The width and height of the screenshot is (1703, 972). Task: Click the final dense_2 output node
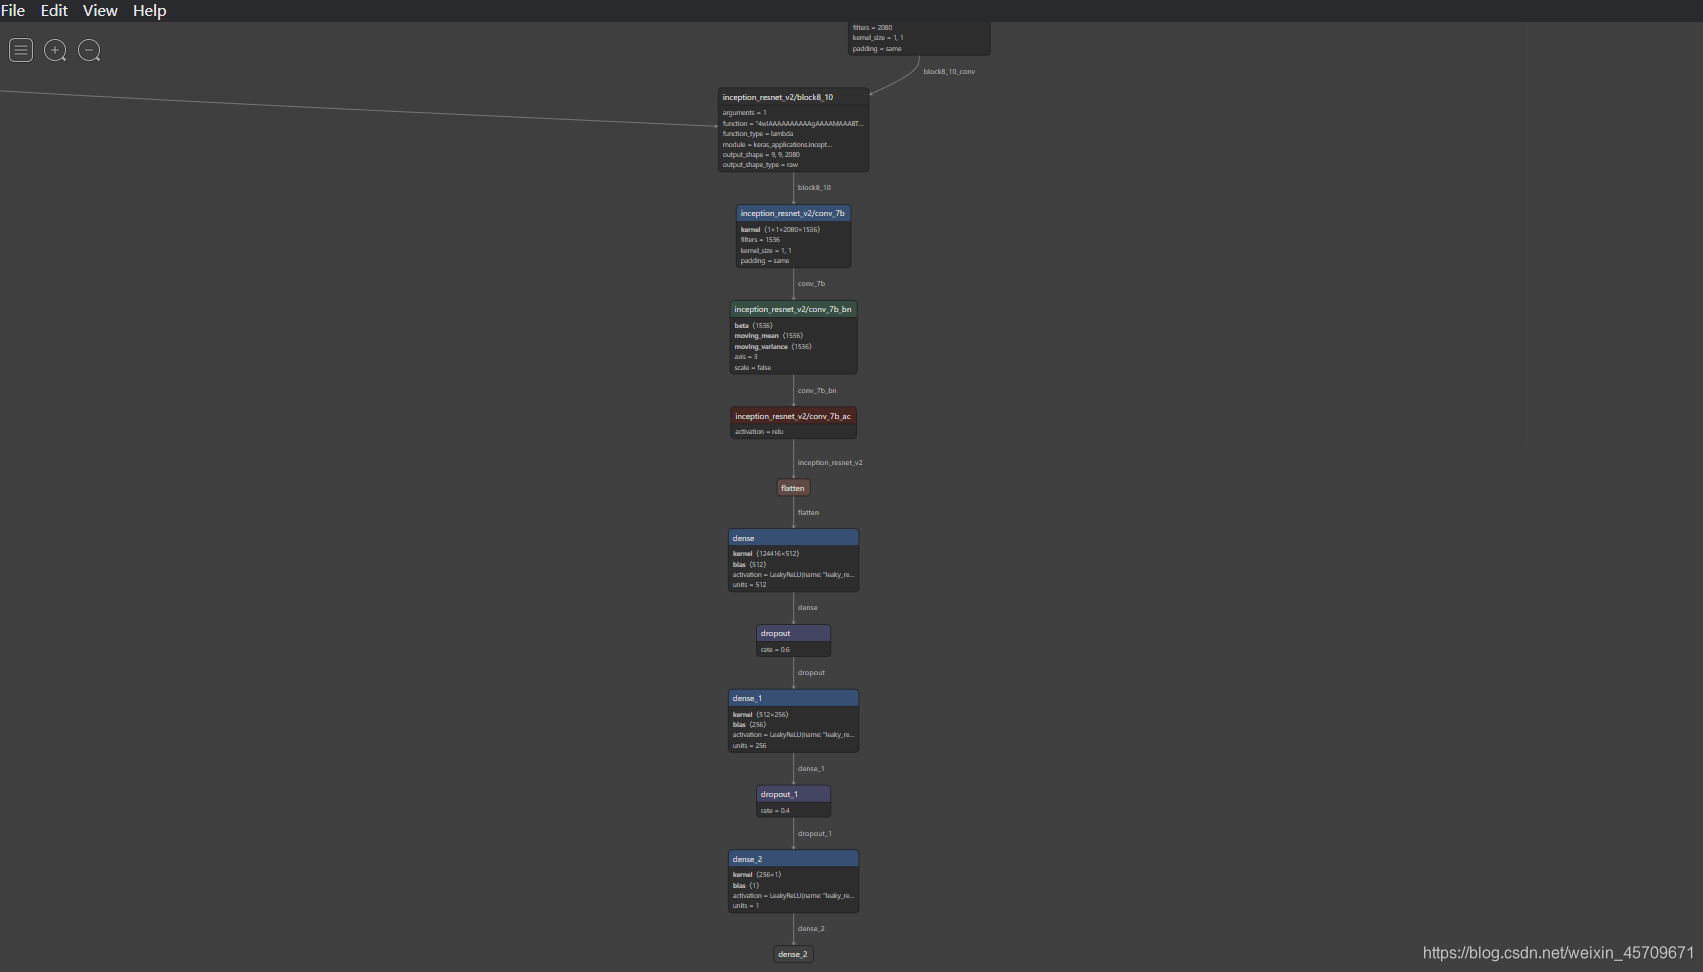[x=793, y=954]
